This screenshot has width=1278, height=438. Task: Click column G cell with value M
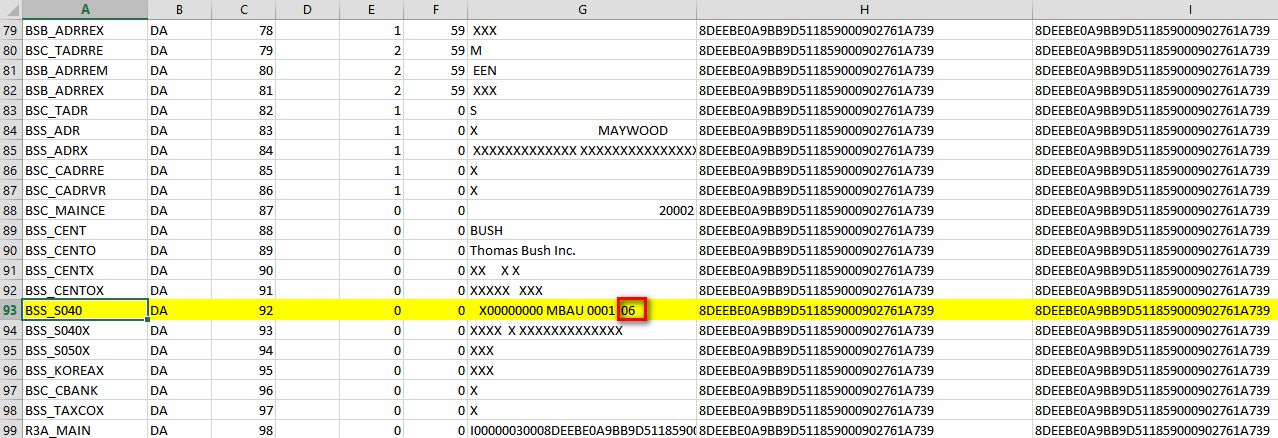coord(582,51)
